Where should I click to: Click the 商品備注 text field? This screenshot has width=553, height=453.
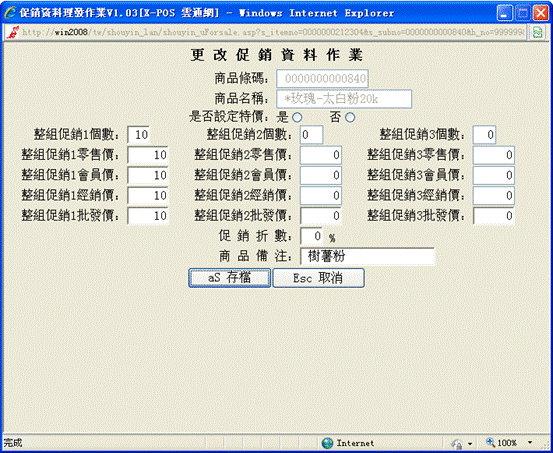[367, 256]
